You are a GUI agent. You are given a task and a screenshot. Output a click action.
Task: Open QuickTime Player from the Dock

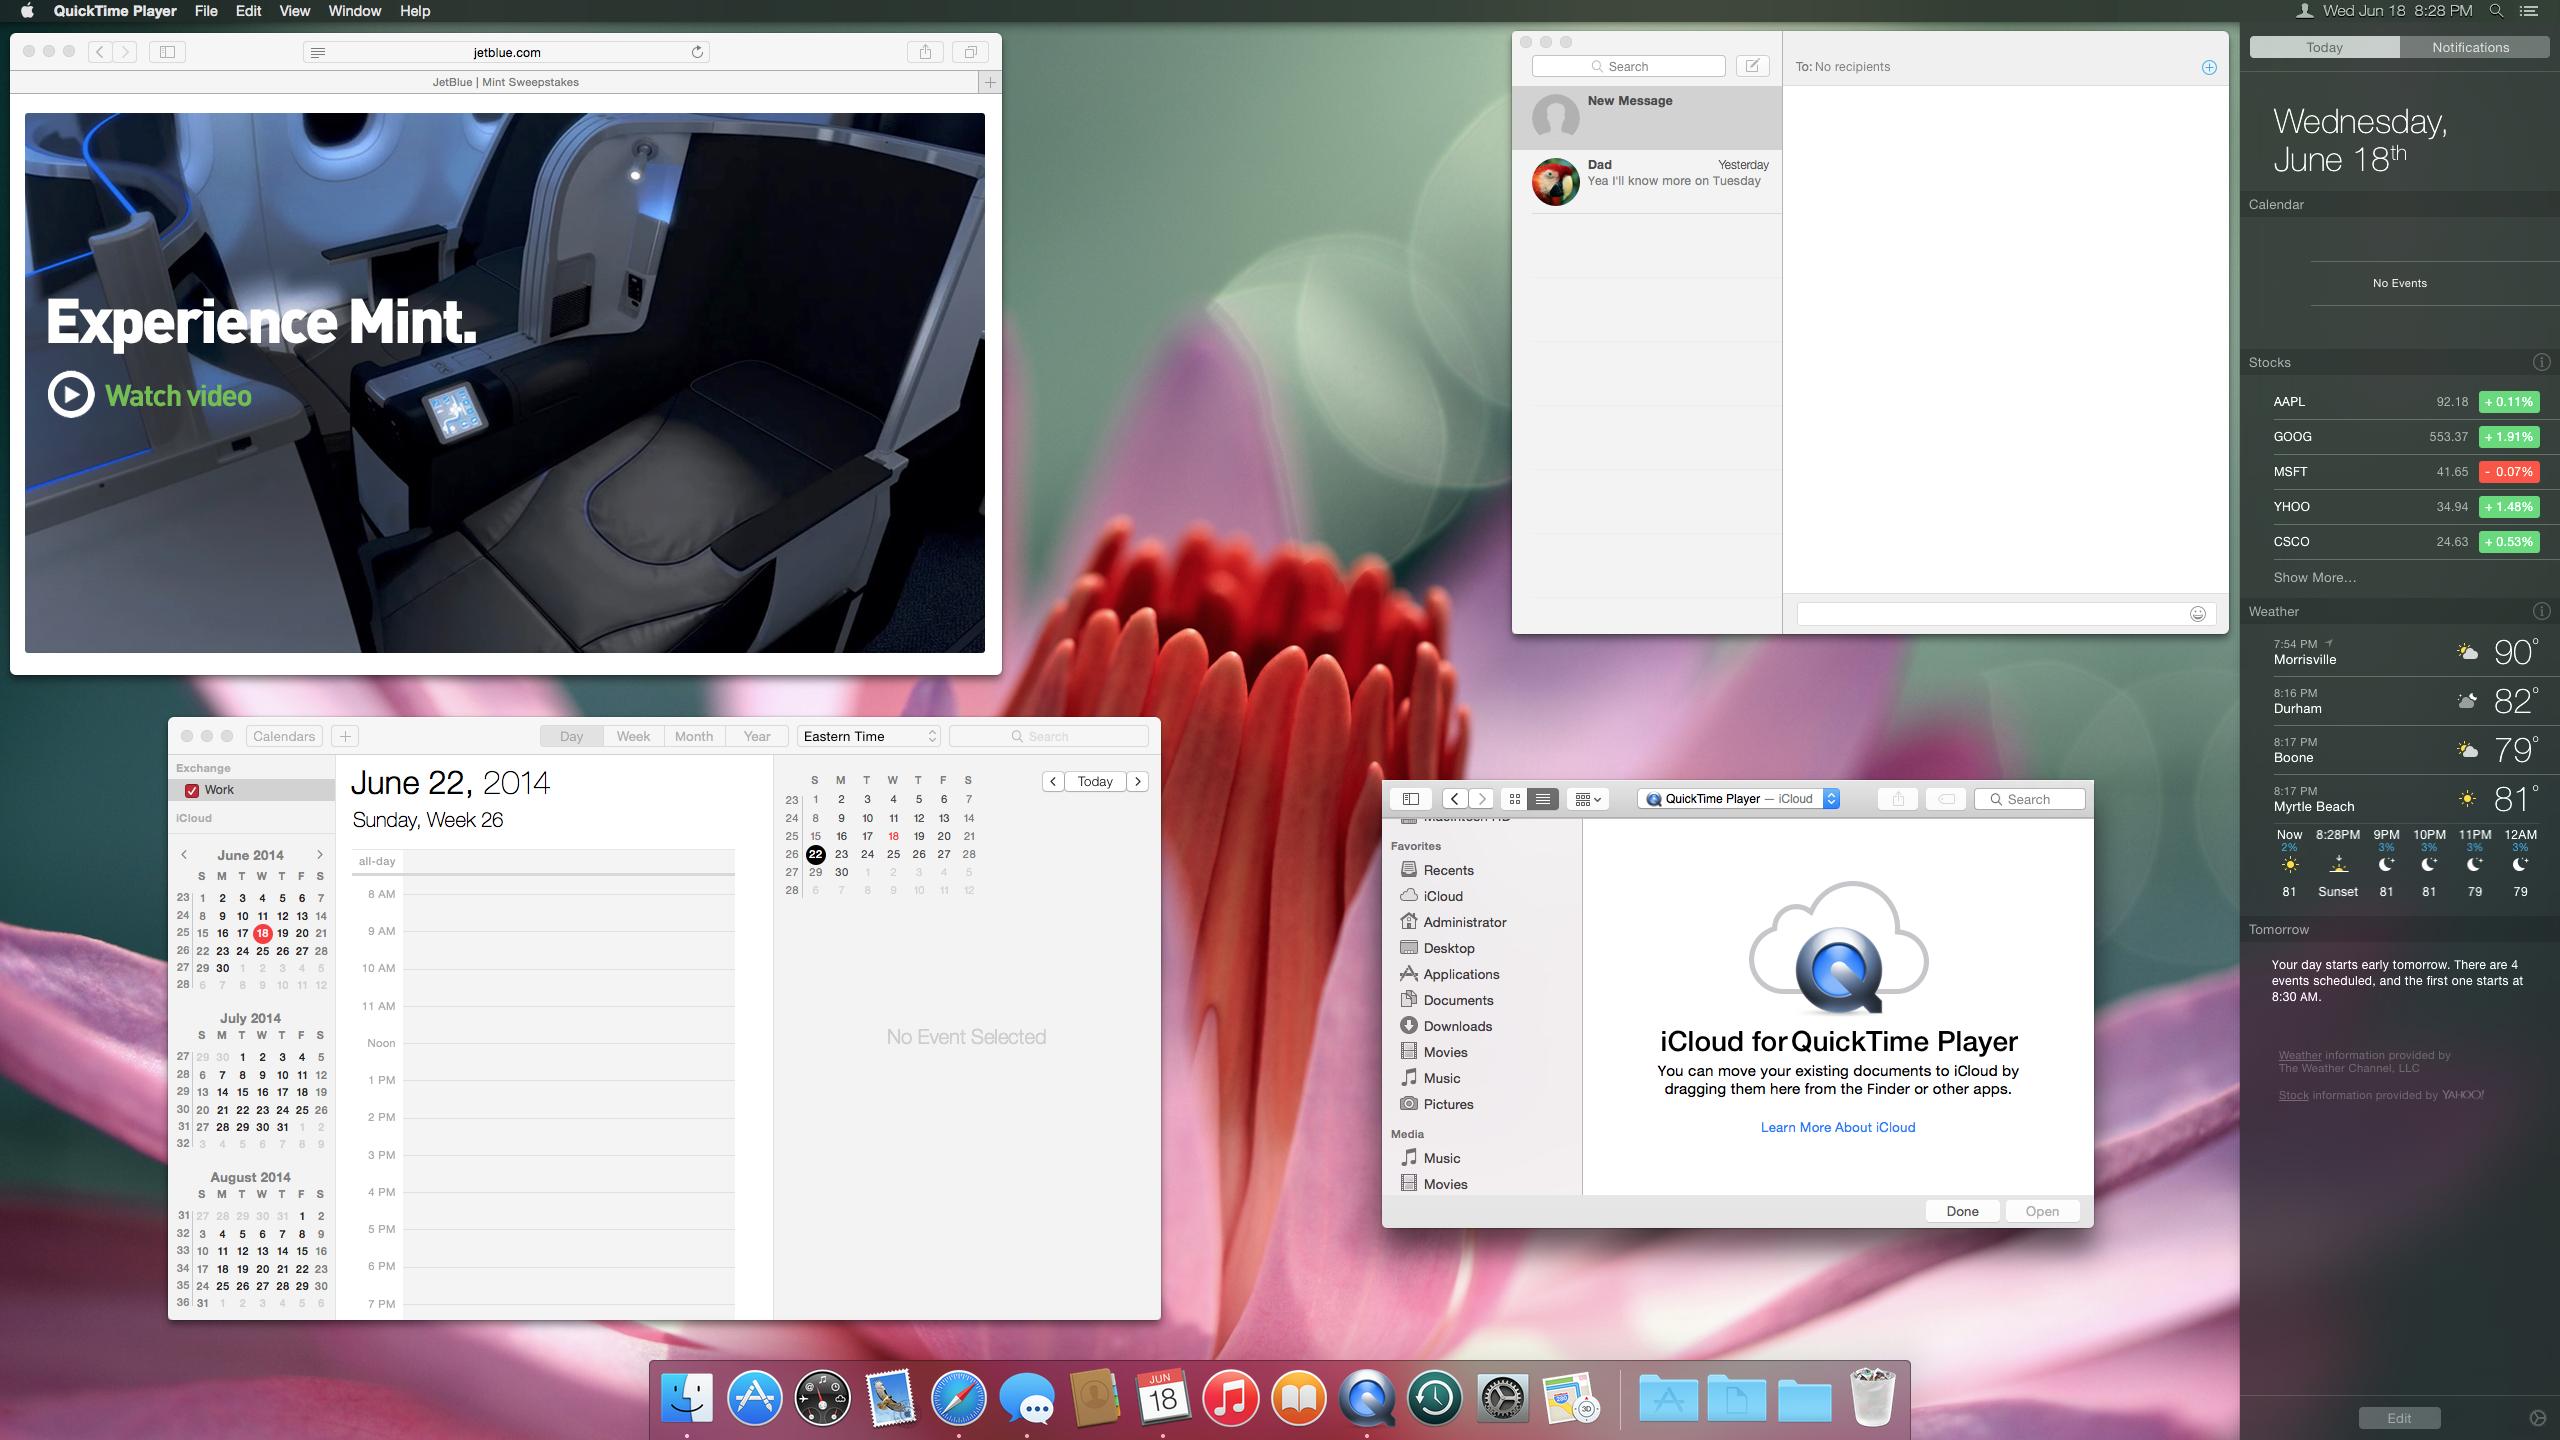1366,1398
